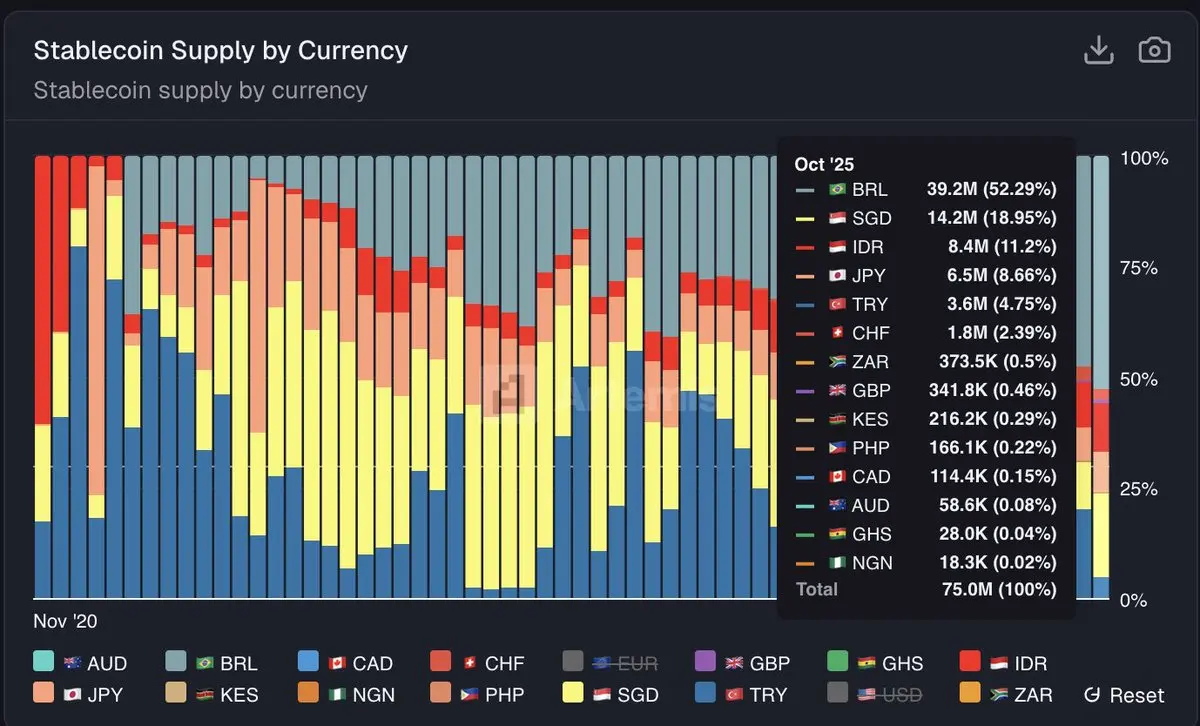Image resolution: width=1200 pixels, height=726 pixels.
Task: Click the Reset legend button
Action: [1124, 695]
